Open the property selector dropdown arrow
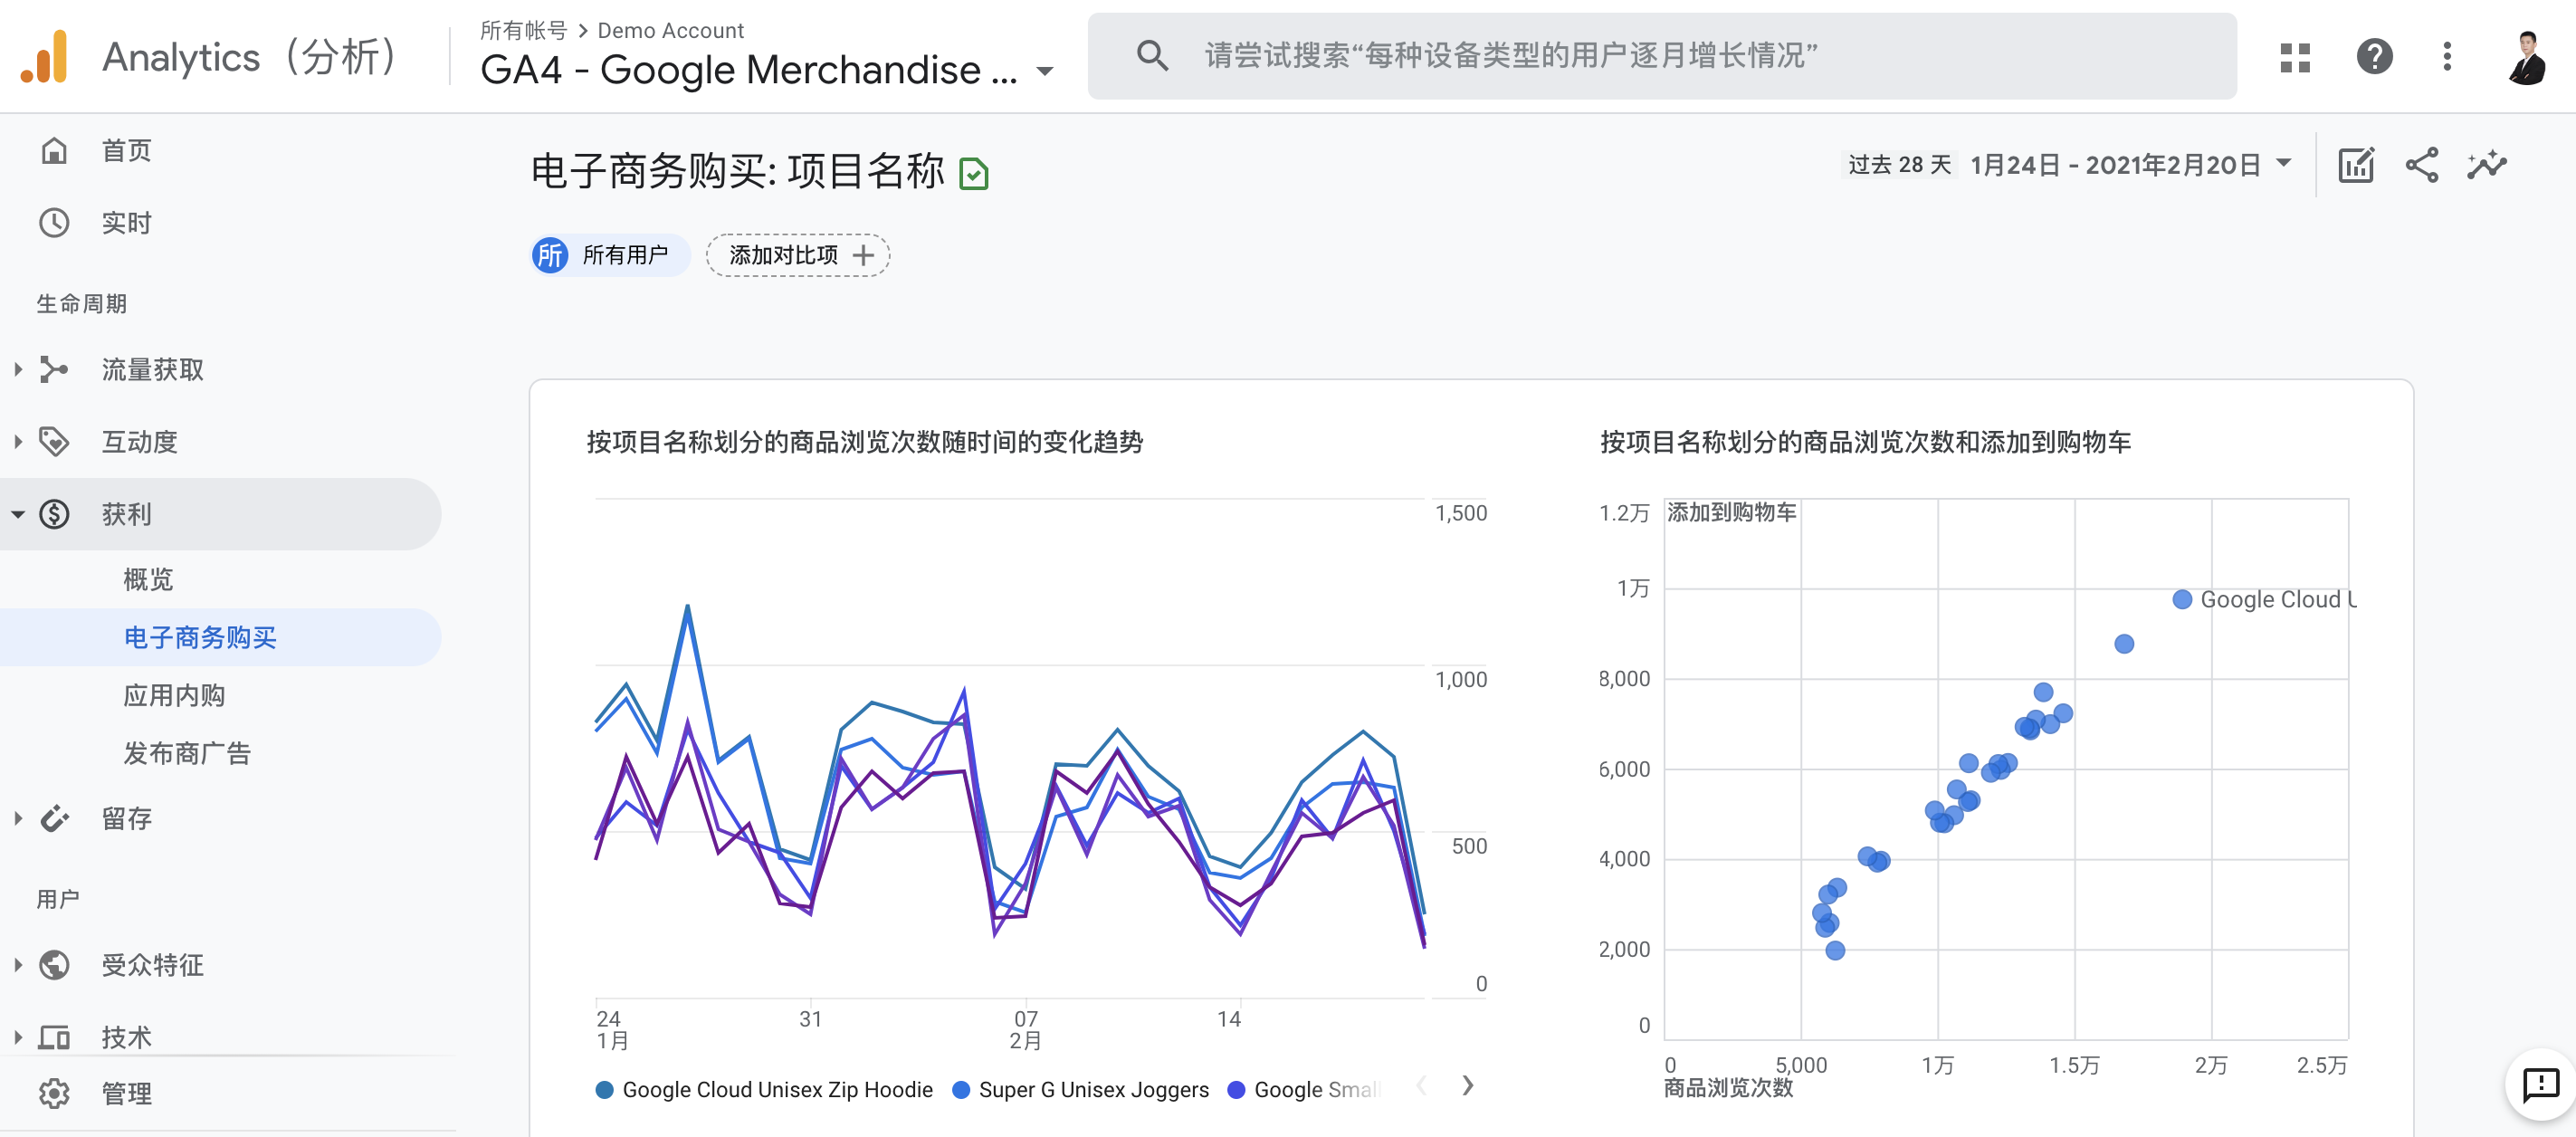This screenshot has height=1137, width=2576. (x=1045, y=71)
